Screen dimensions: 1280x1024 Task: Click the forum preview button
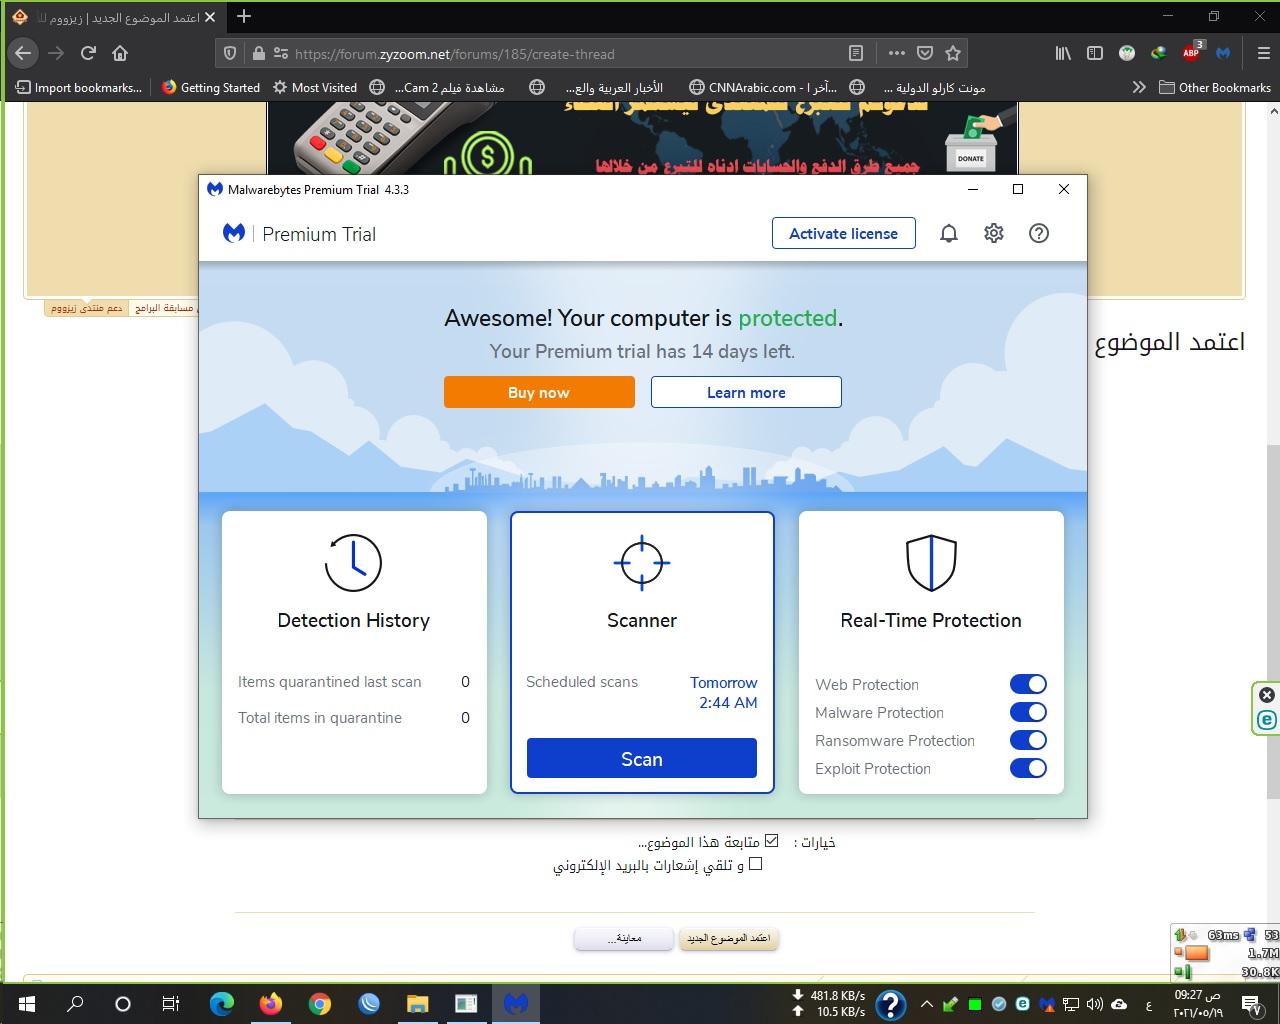tap(624, 938)
